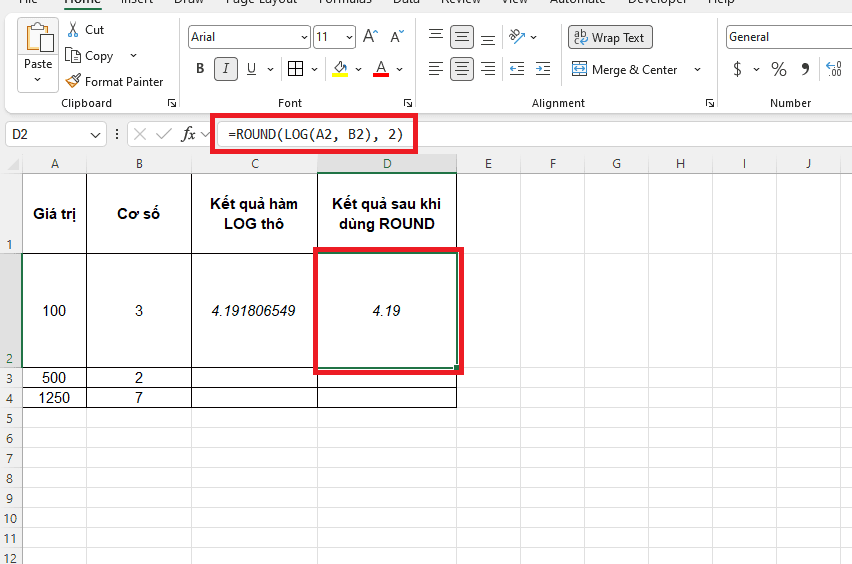
Task: Click the Accounting Number Format dollar icon
Action: pyautogui.click(x=737, y=69)
